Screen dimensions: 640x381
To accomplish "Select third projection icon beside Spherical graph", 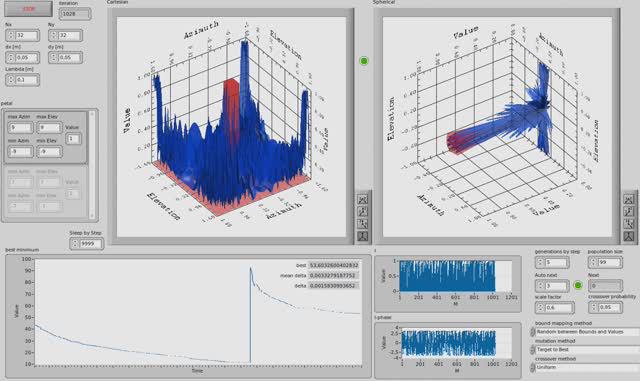I will (x=629, y=224).
